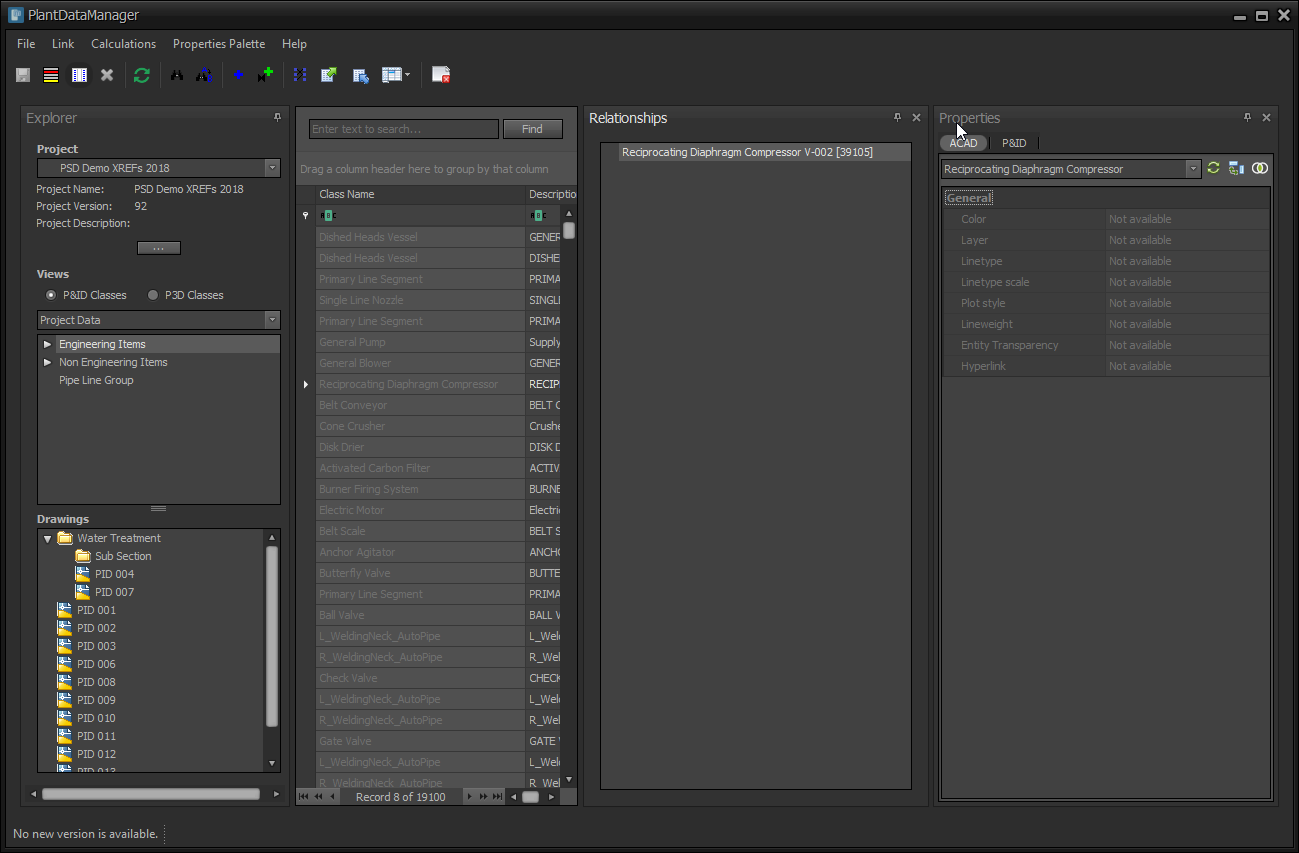
Task: Jump to previous page of records
Action: (x=318, y=797)
